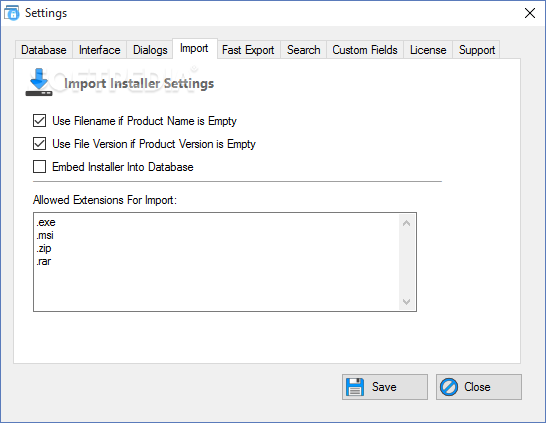546x423 pixels.
Task: Click inside the Allowed Extensions text area
Action: click(x=217, y=262)
